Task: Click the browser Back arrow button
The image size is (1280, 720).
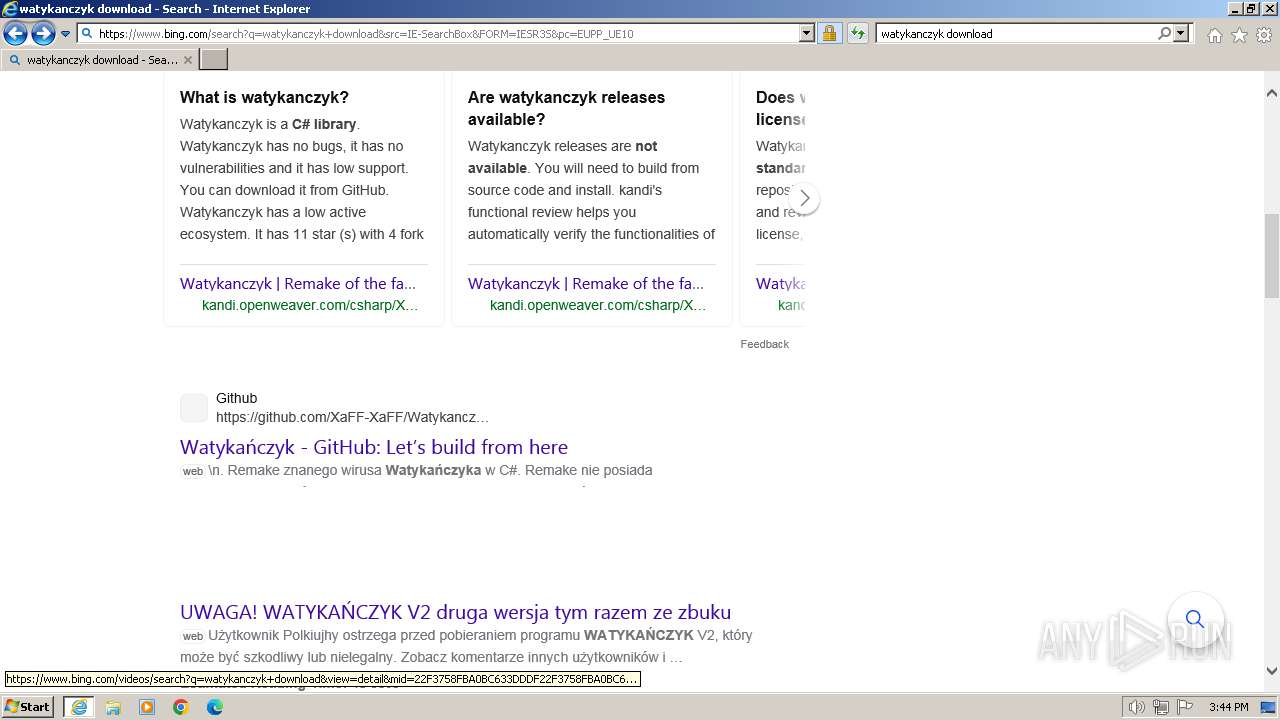Action: click(15, 33)
